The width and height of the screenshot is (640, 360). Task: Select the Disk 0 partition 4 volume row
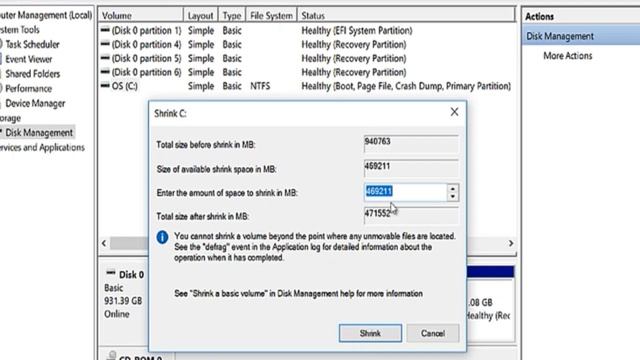click(307, 44)
